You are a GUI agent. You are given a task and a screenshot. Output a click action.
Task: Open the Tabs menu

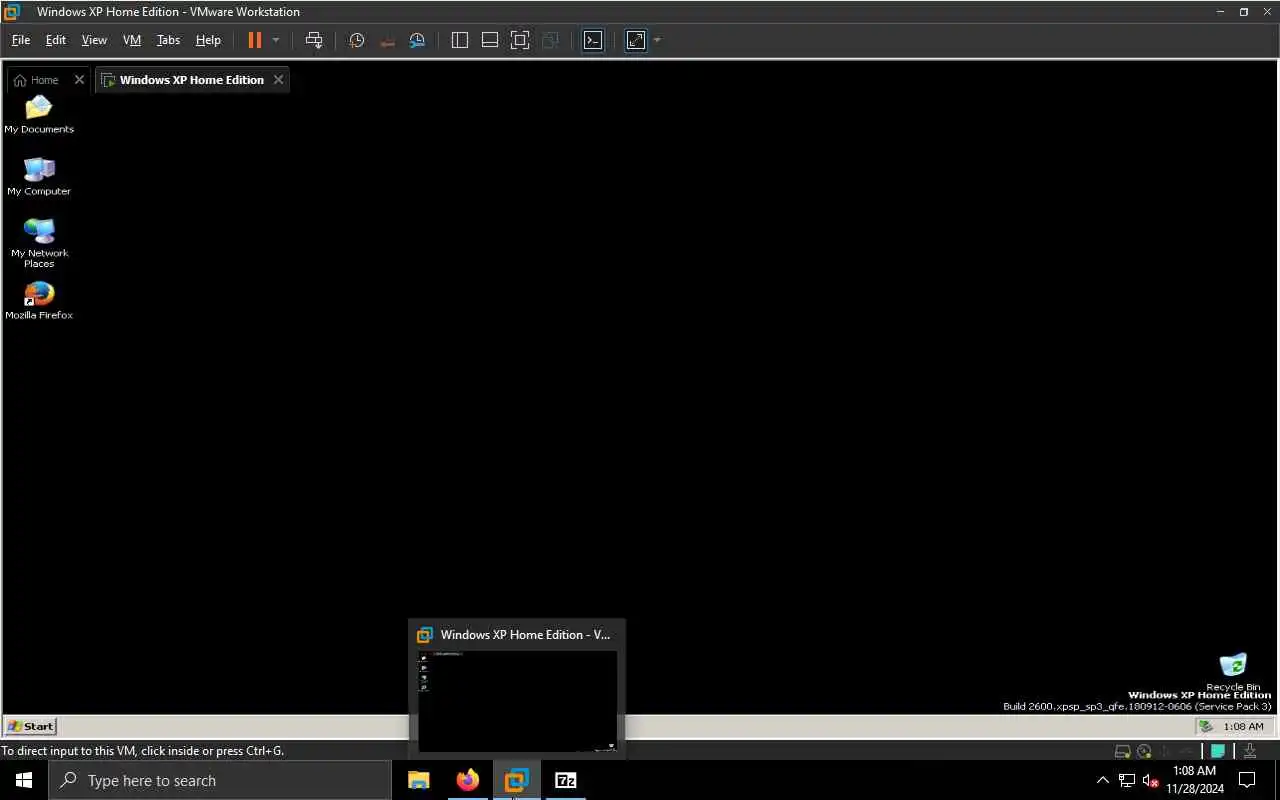(x=168, y=40)
